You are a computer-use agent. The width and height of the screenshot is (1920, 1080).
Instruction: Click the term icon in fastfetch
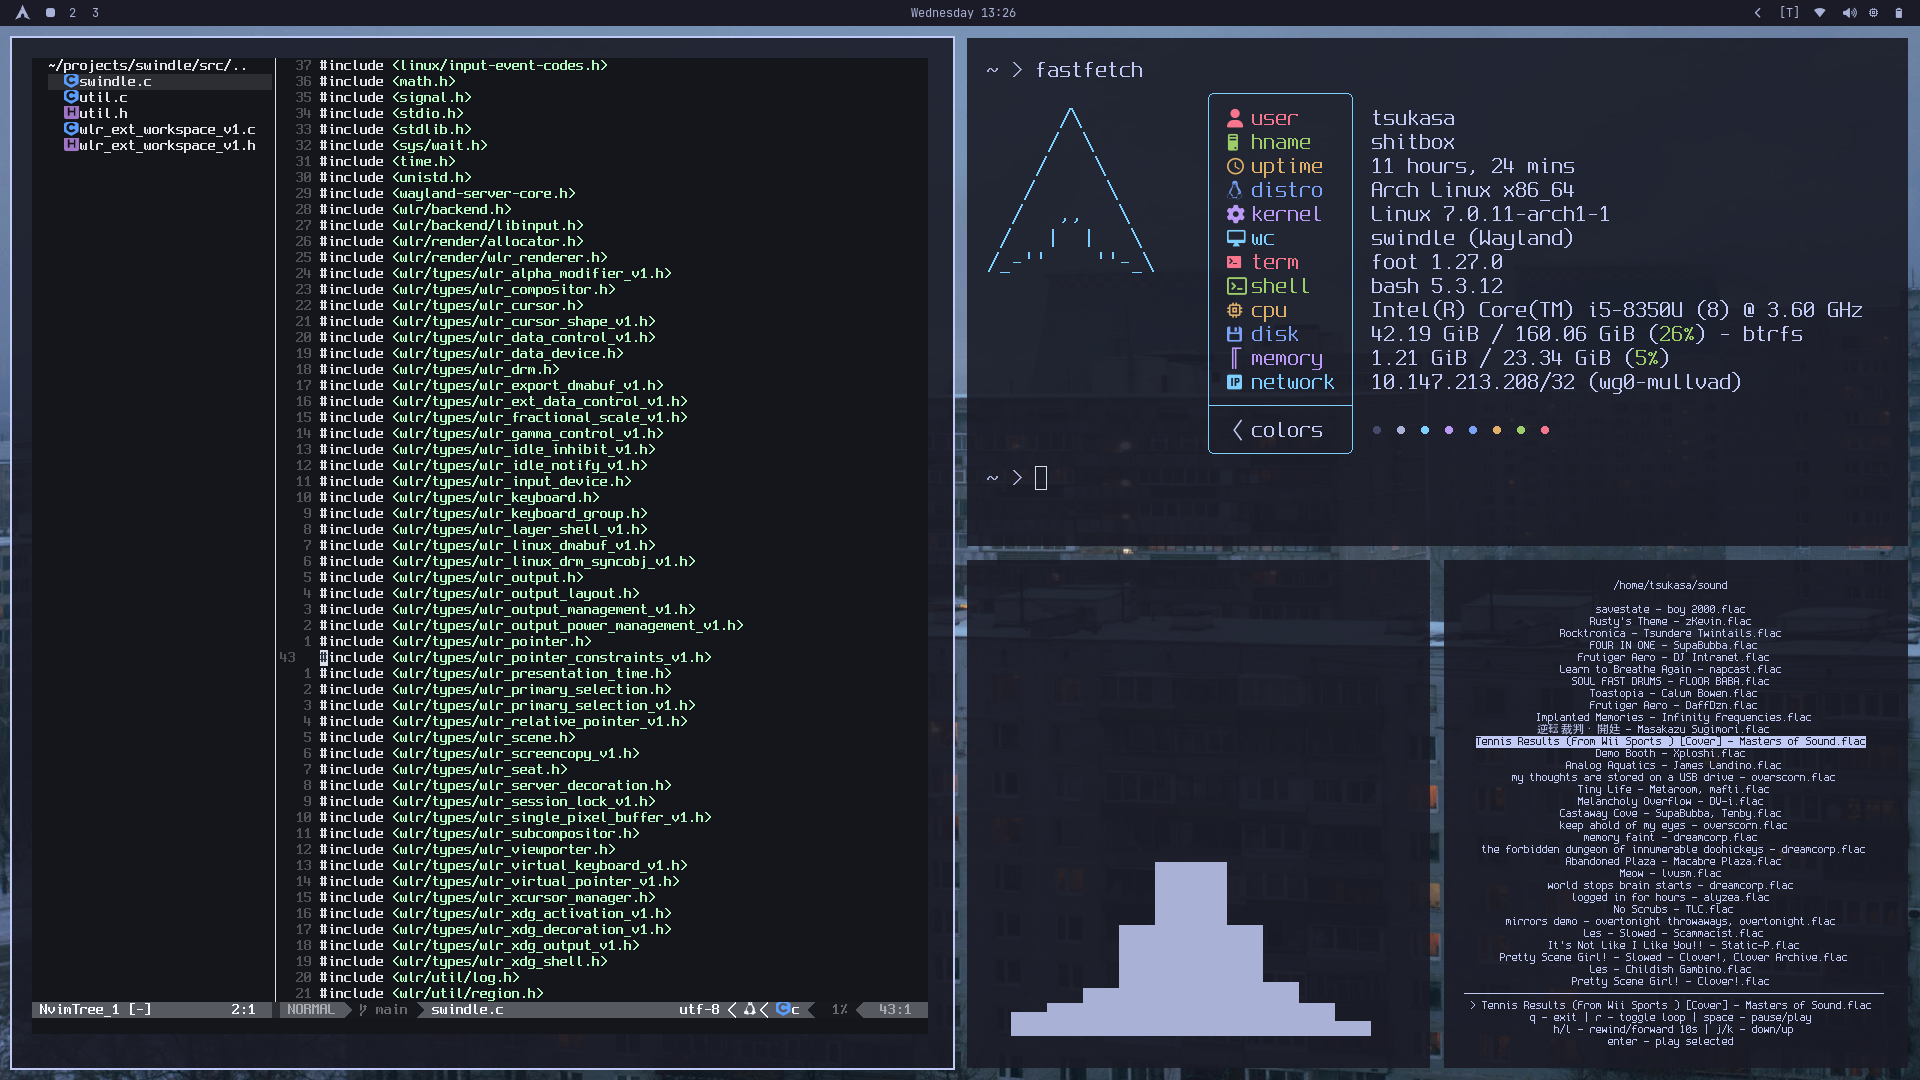pyautogui.click(x=1235, y=262)
